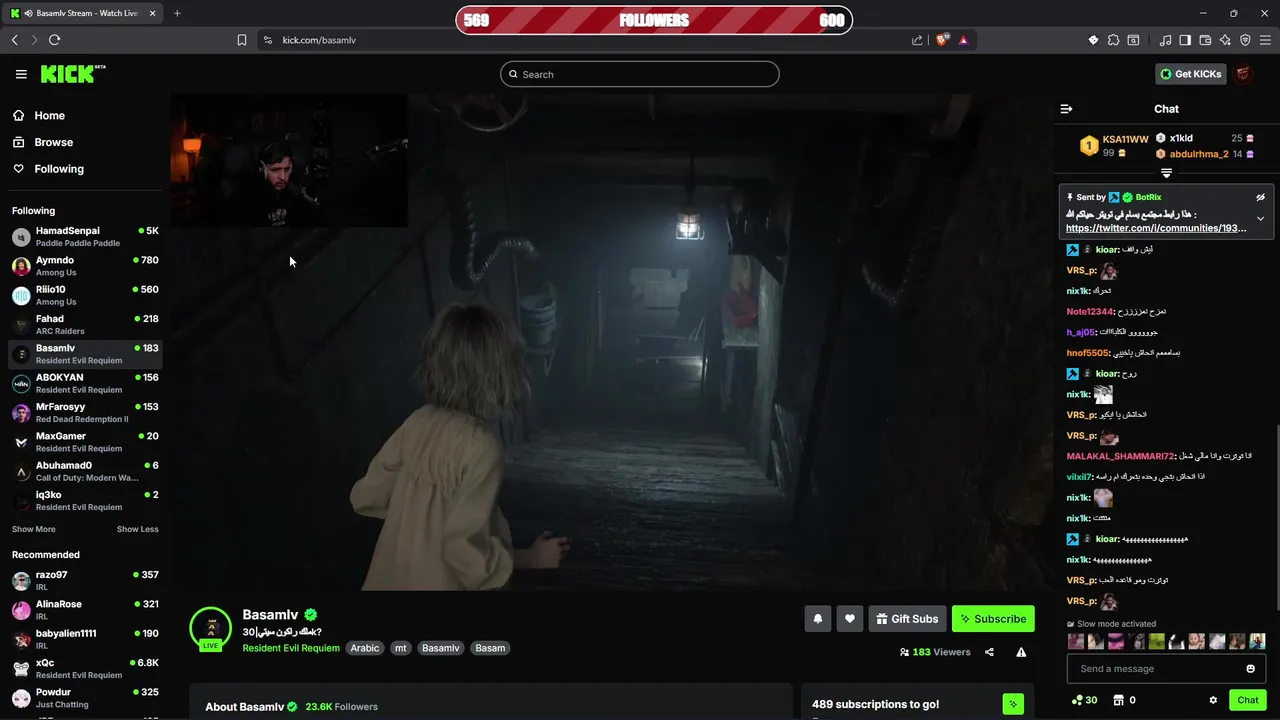Click Show Less in Following
The image size is (1280, 720).
[x=138, y=529]
